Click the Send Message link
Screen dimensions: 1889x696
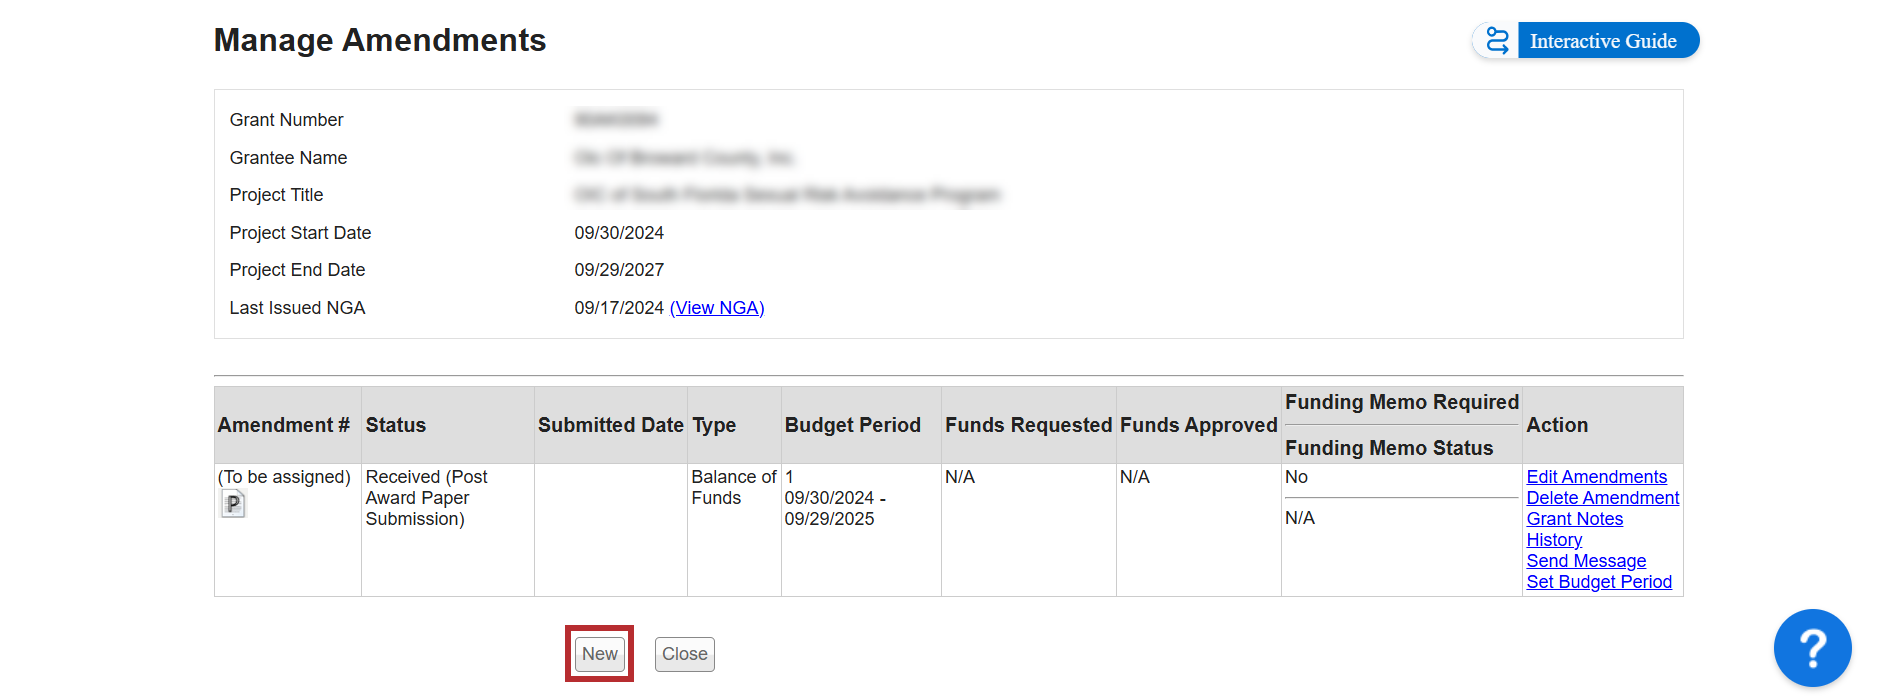point(1585,561)
